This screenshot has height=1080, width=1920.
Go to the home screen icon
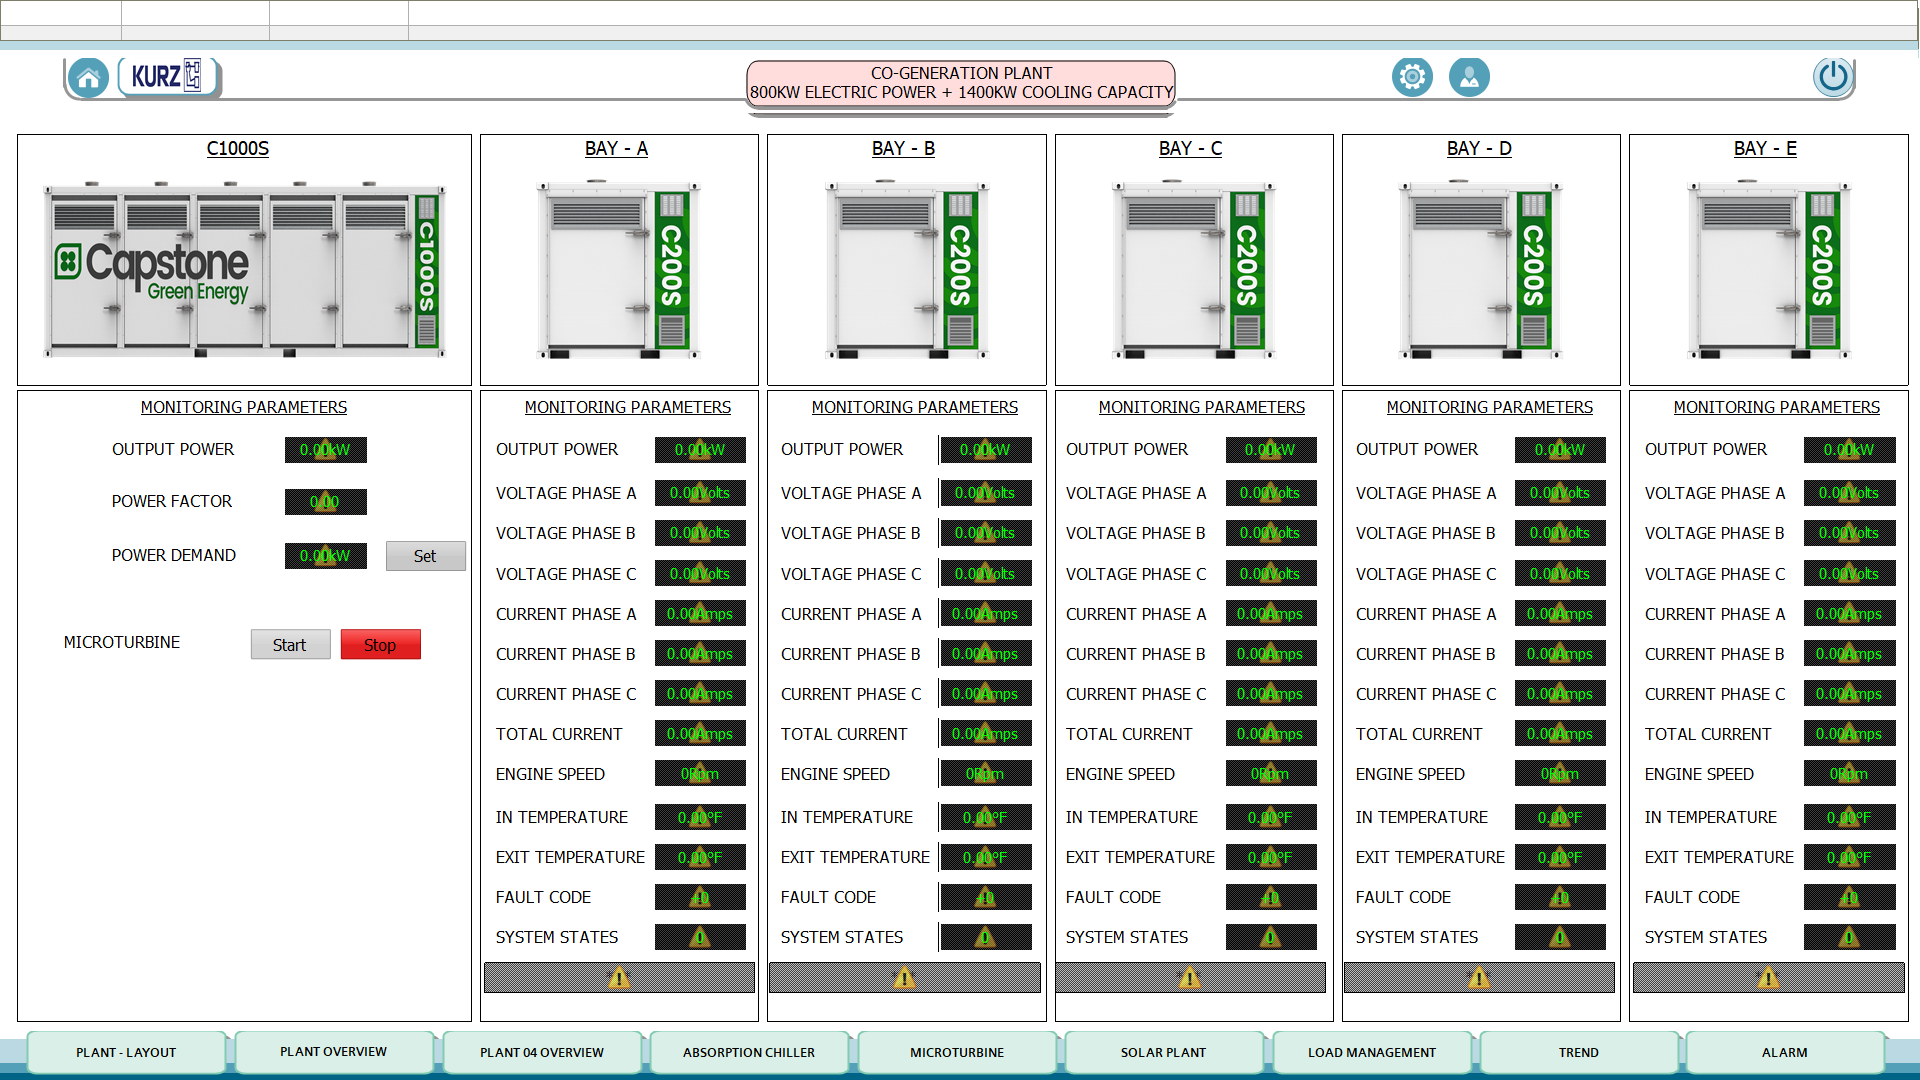(x=88, y=77)
